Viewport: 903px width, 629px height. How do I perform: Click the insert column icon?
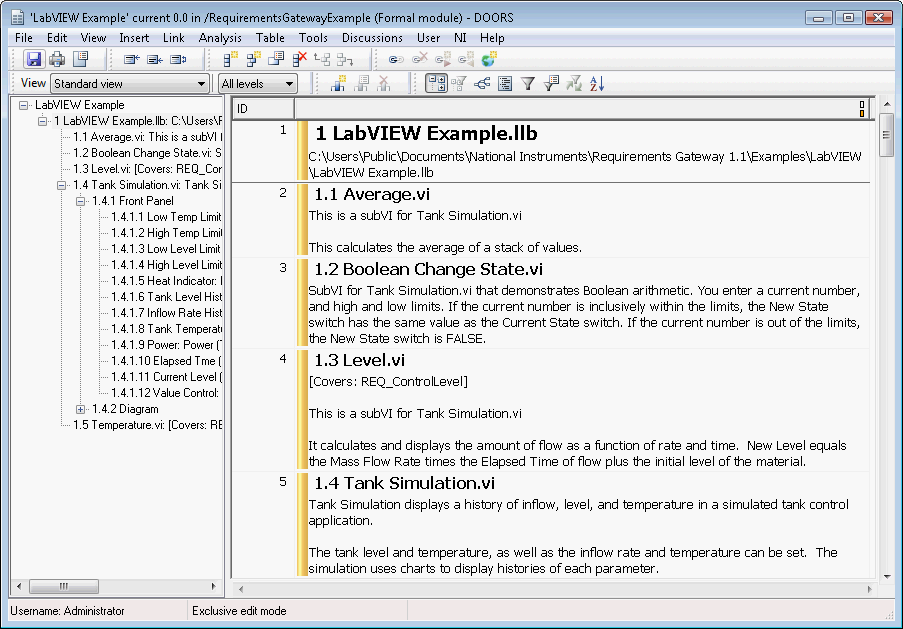click(338, 85)
